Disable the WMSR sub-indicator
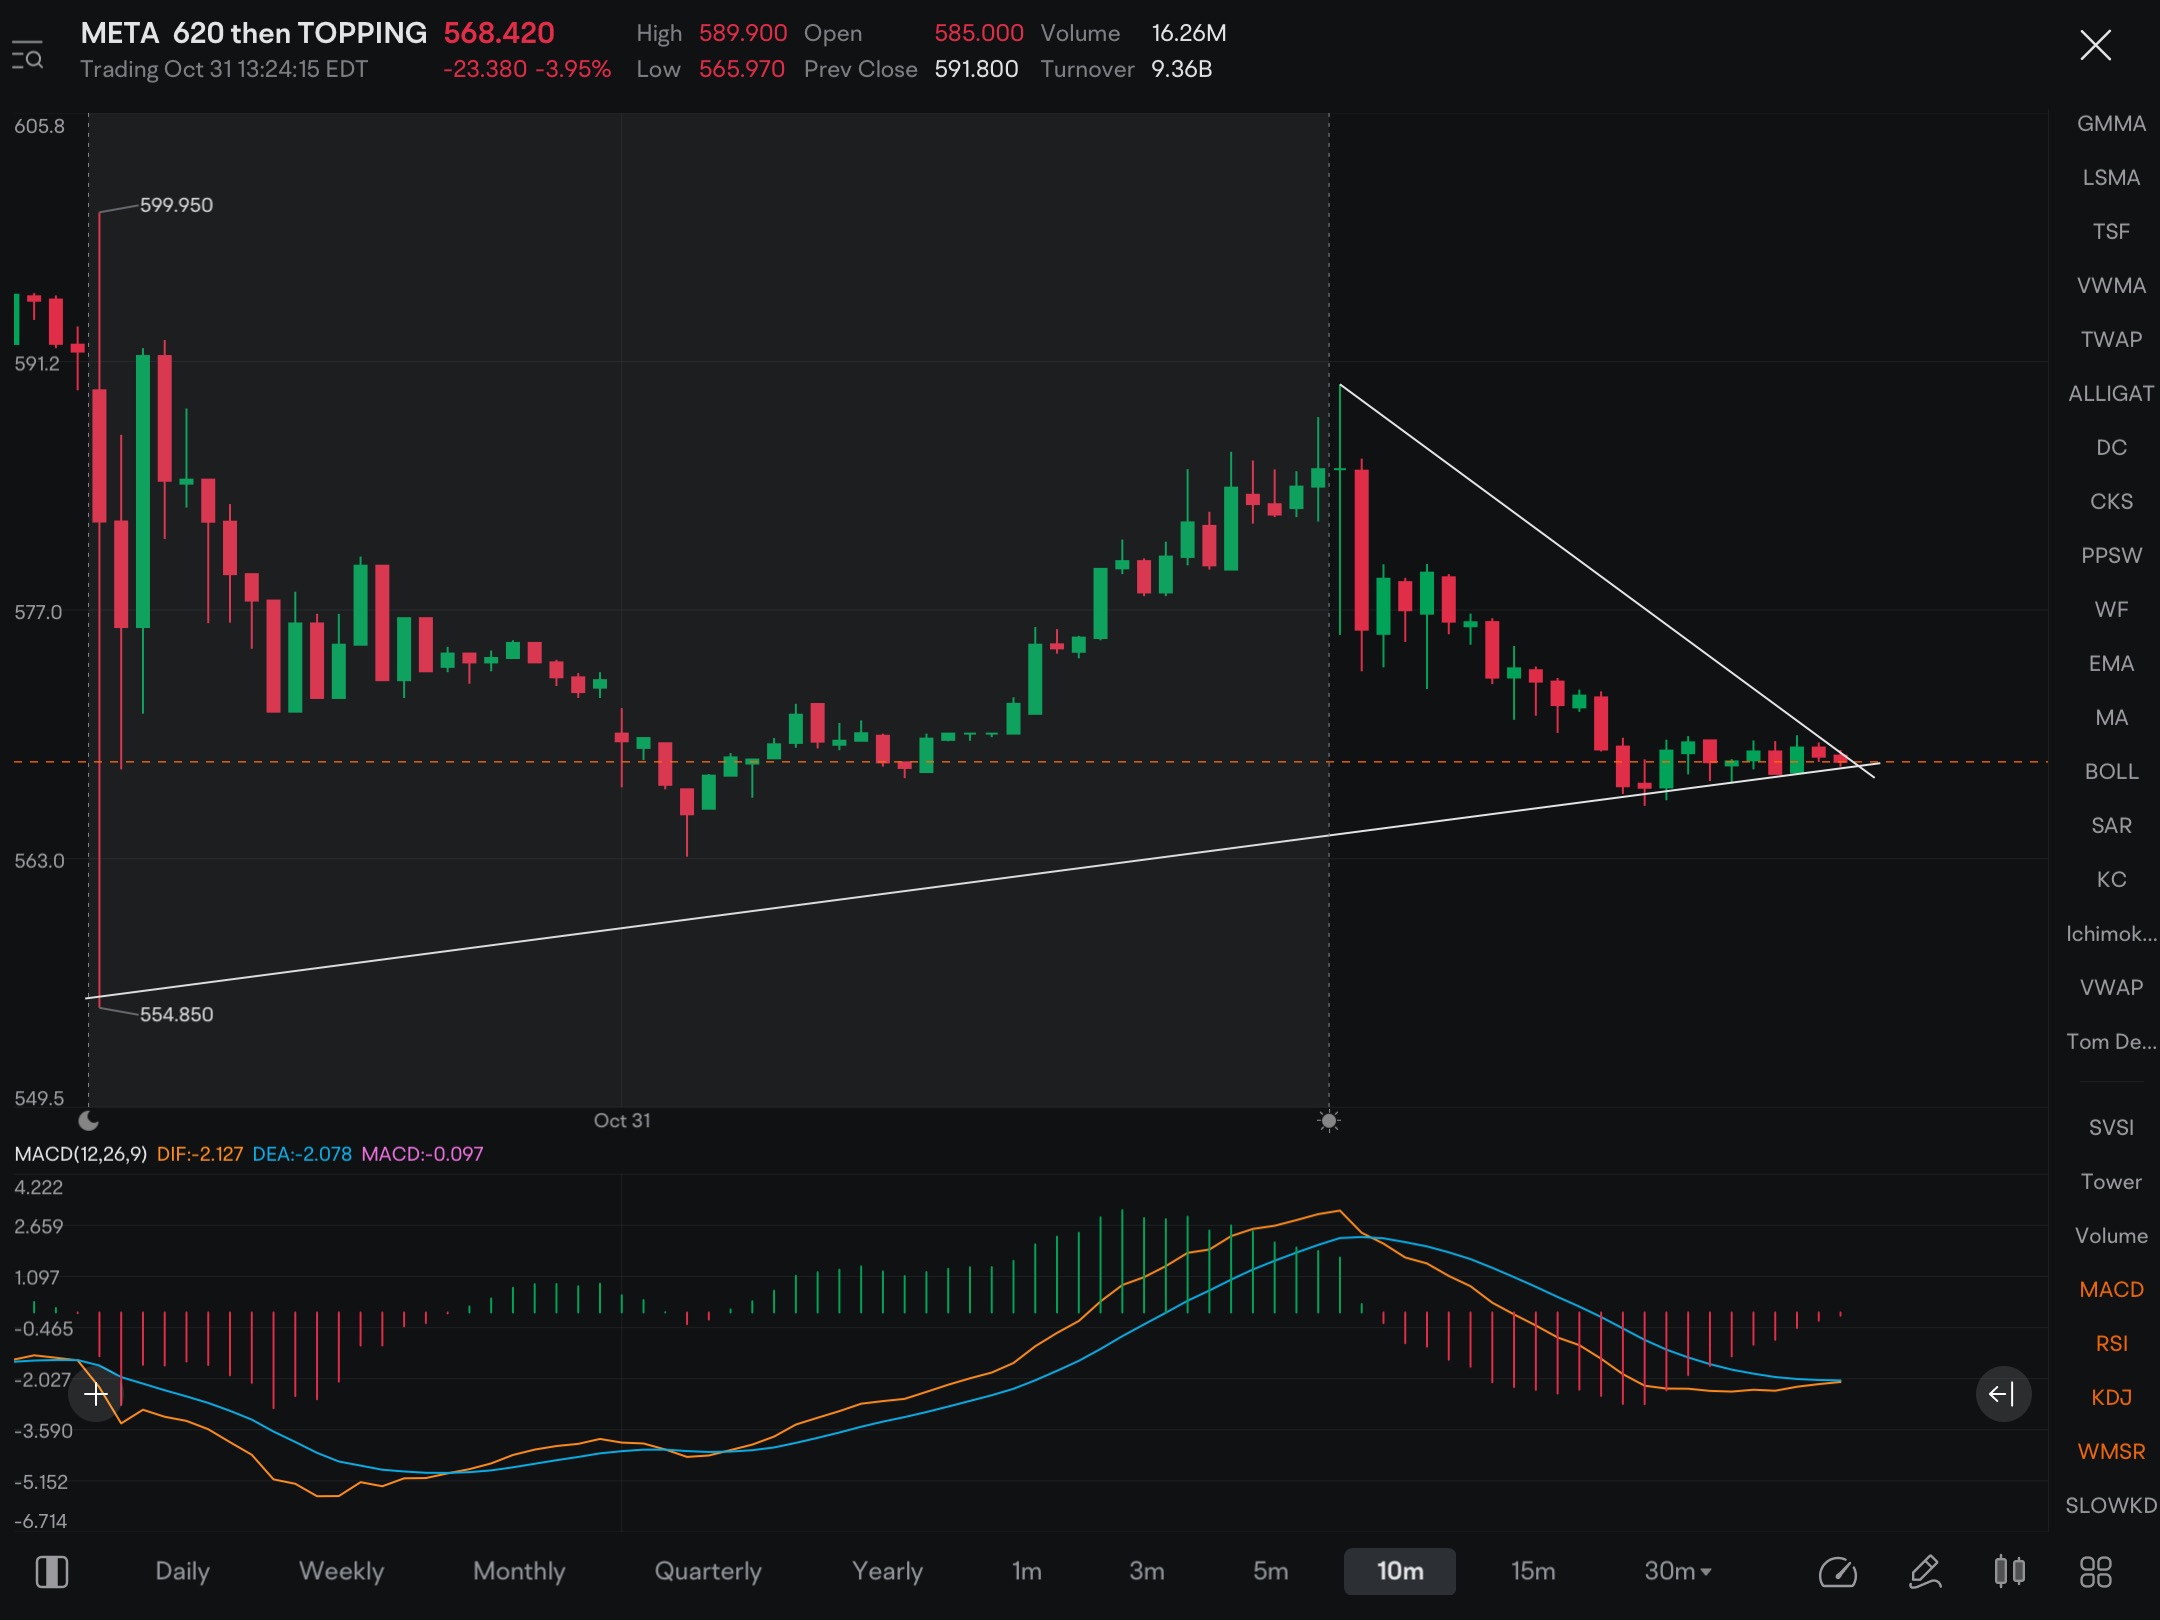 [2111, 1452]
